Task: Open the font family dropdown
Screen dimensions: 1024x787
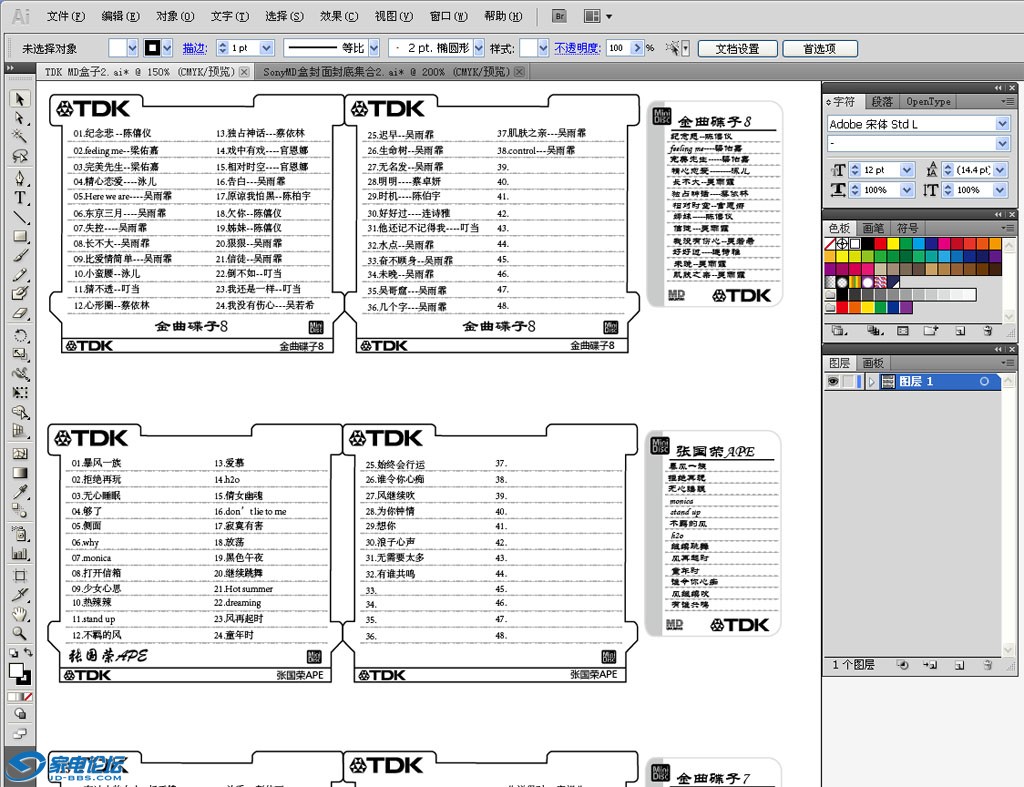Action: pos(1002,124)
